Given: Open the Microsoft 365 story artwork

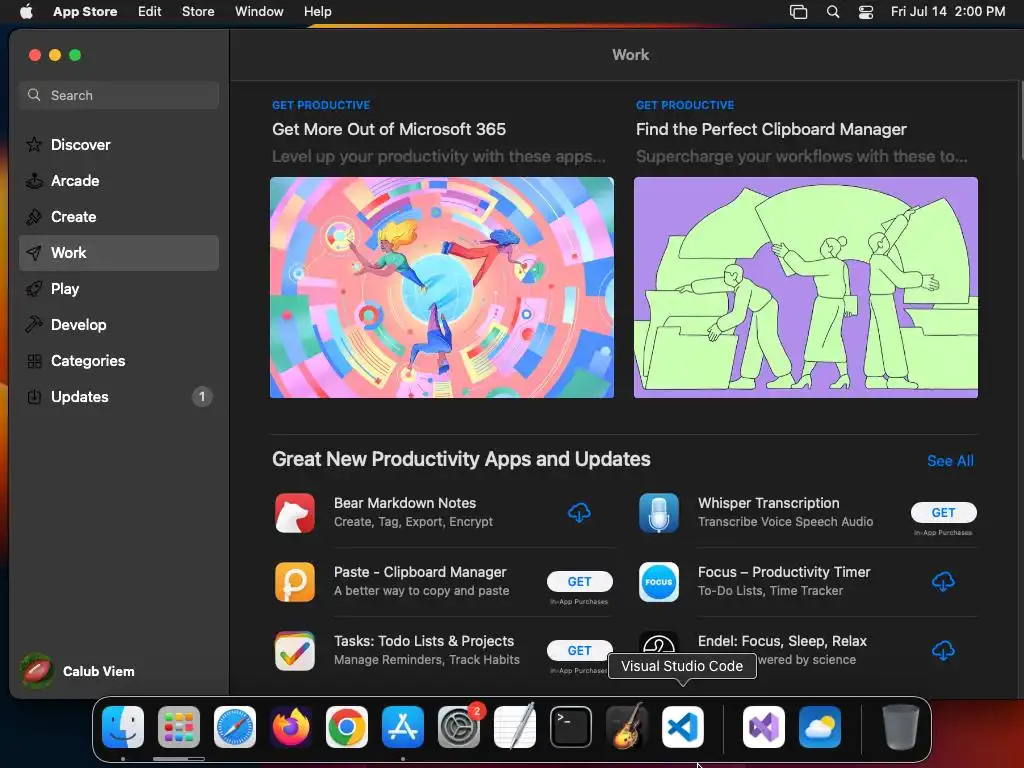Looking at the screenshot, I should click(441, 287).
